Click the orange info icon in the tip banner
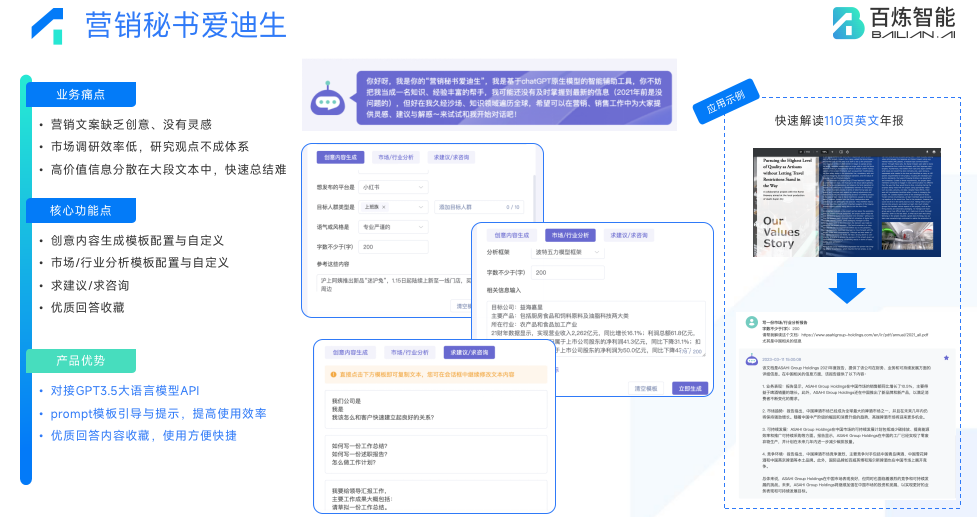Image resolution: width=977 pixels, height=517 pixels. pos(333,374)
